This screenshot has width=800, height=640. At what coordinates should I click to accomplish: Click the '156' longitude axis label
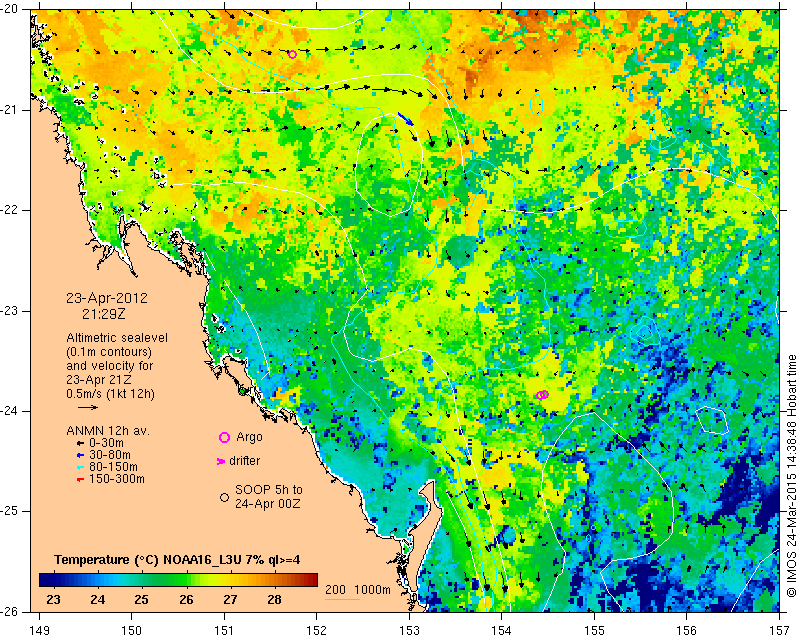(687, 631)
